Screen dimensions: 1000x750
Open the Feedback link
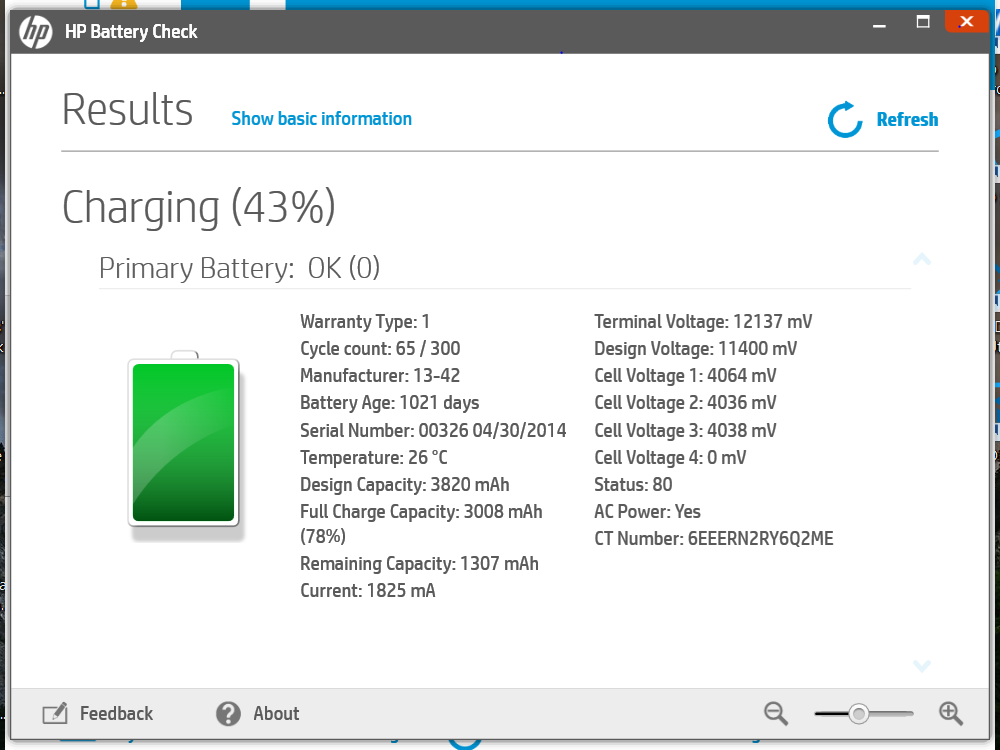pyautogui.click(x=116, y=713)
